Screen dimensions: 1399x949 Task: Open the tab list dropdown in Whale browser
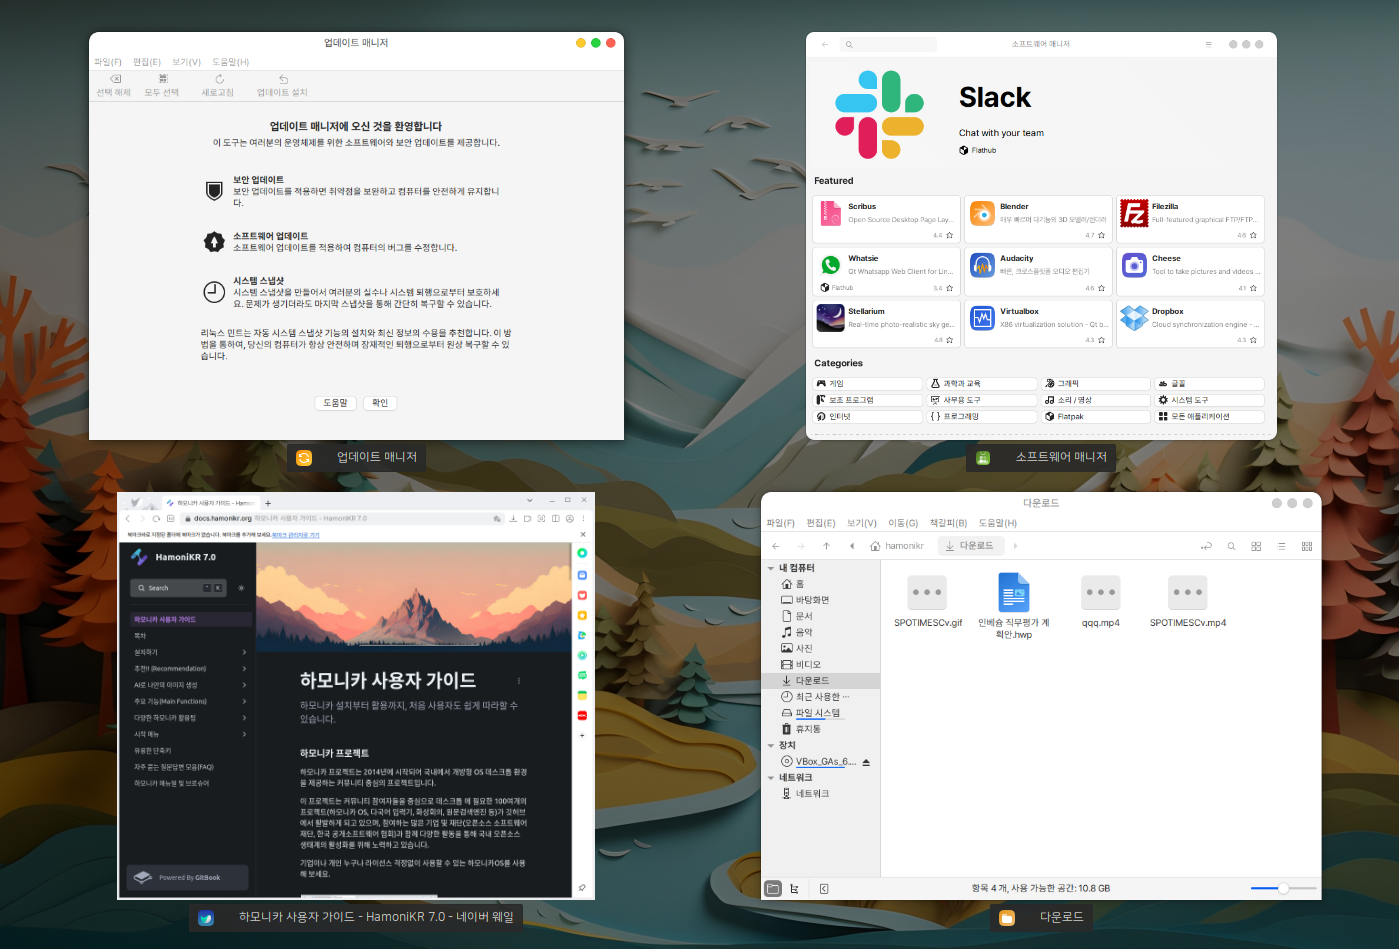530,500
